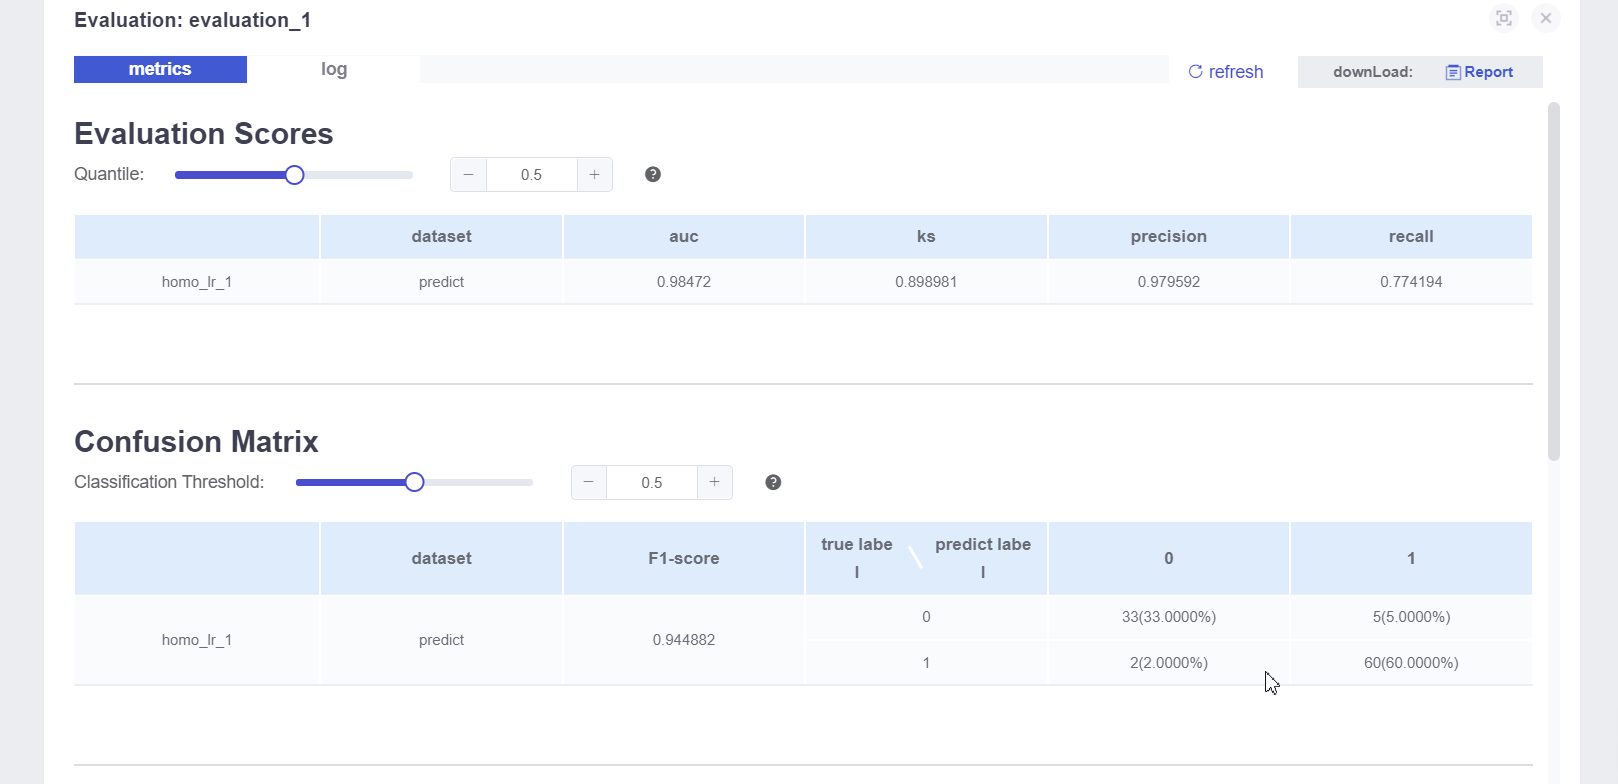Click the dataset header in Evaluation Scores table

click(x=441, y=237)
